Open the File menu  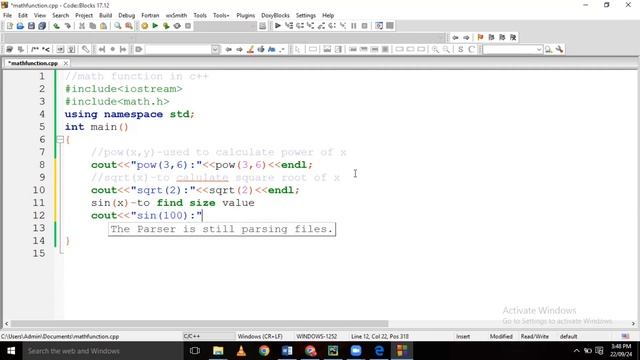[7, 16]
